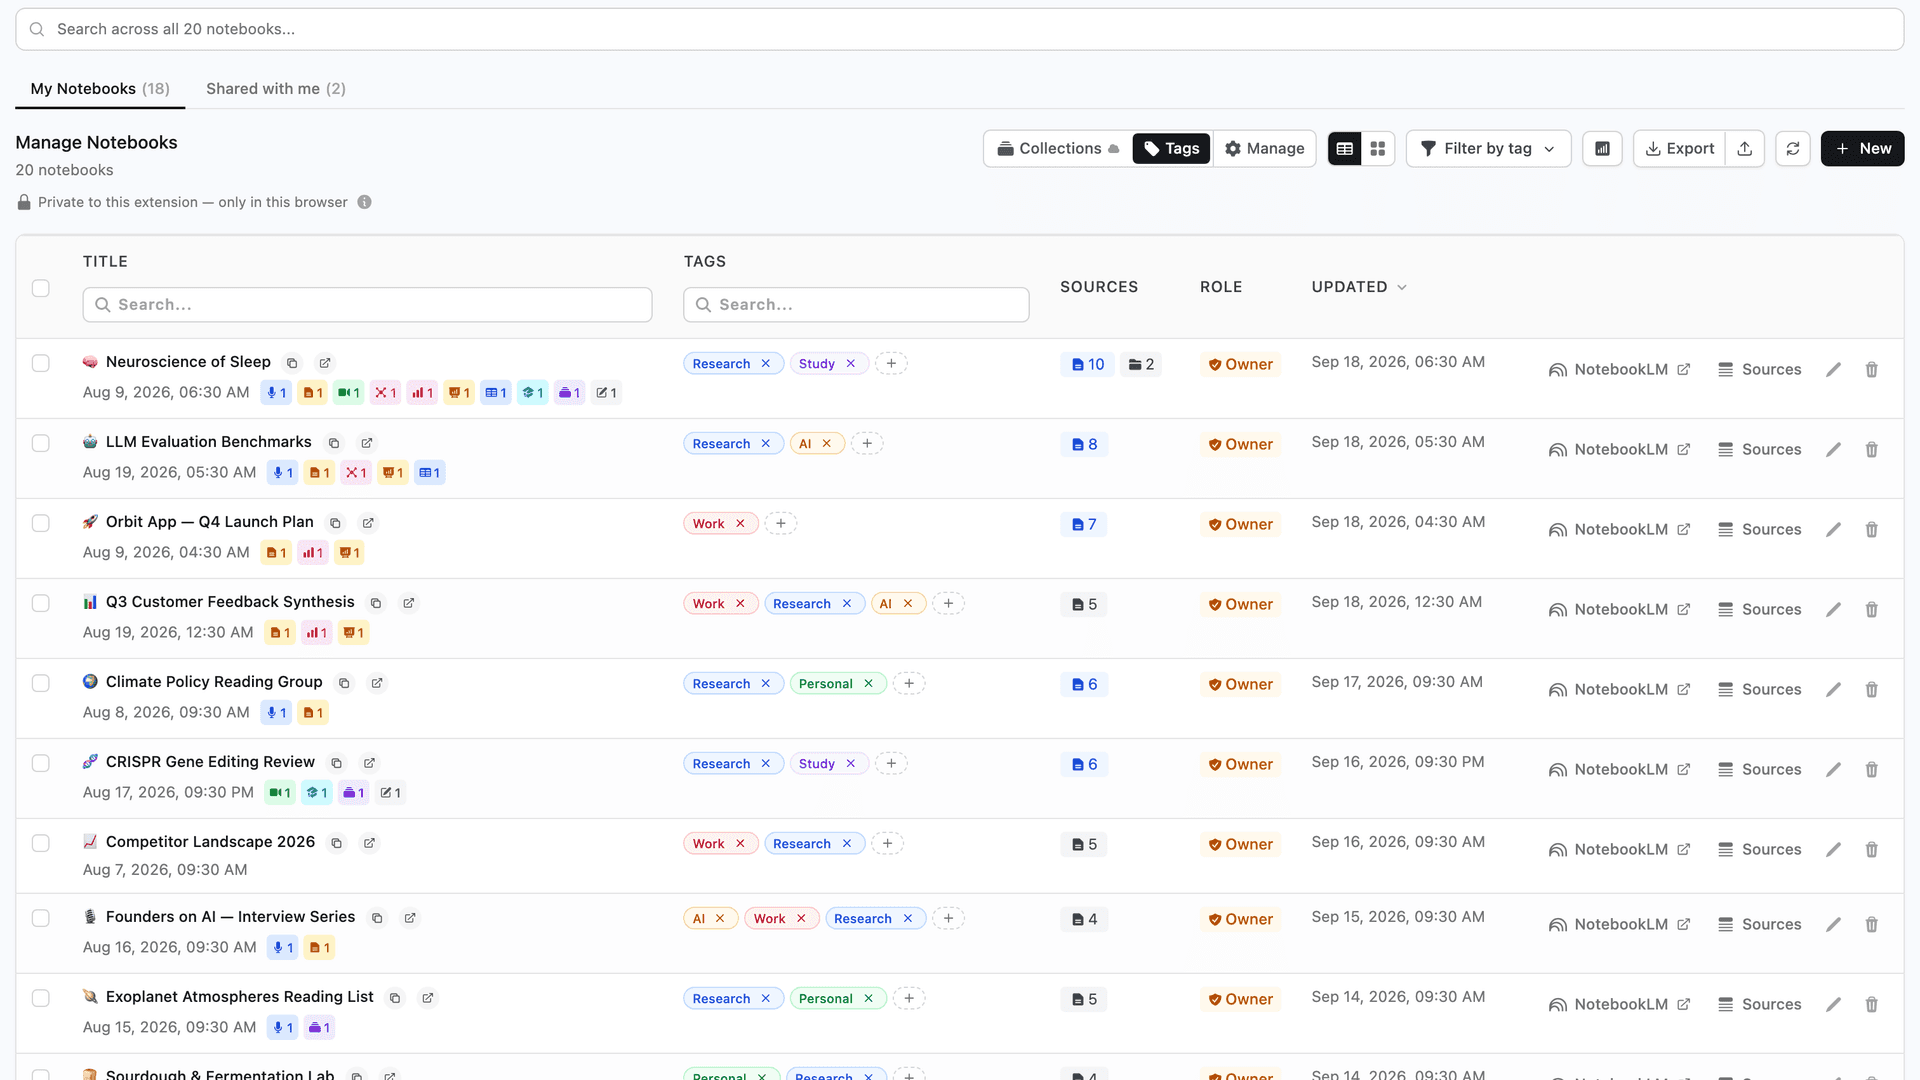The width and height of the screenshot is (1920, 1080).
Task: Add a tag to CRISPR Gene Editing Review
Action: pyautogui.click(x=891, y=764)
